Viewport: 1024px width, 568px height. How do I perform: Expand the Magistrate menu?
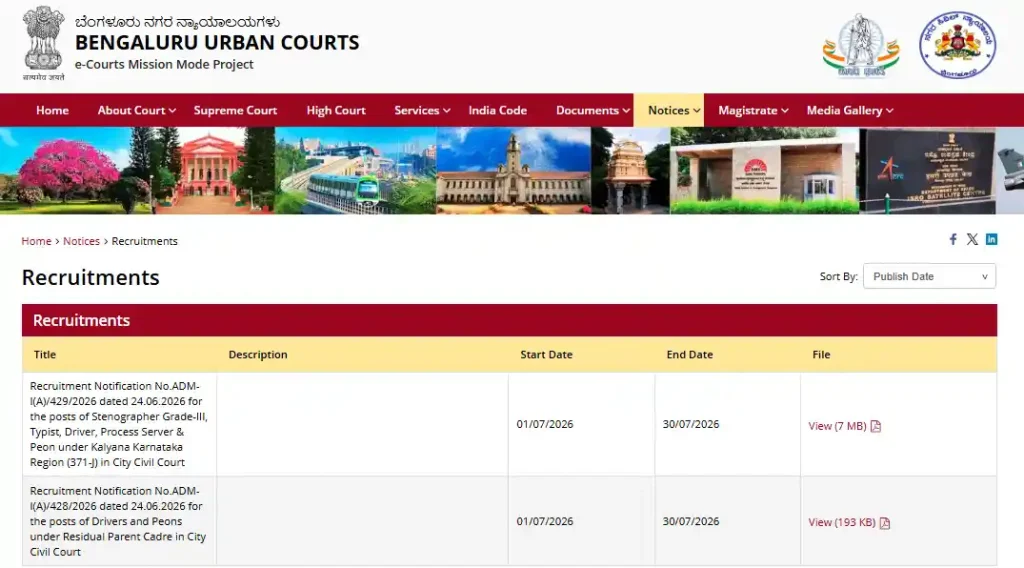point(753,110)
